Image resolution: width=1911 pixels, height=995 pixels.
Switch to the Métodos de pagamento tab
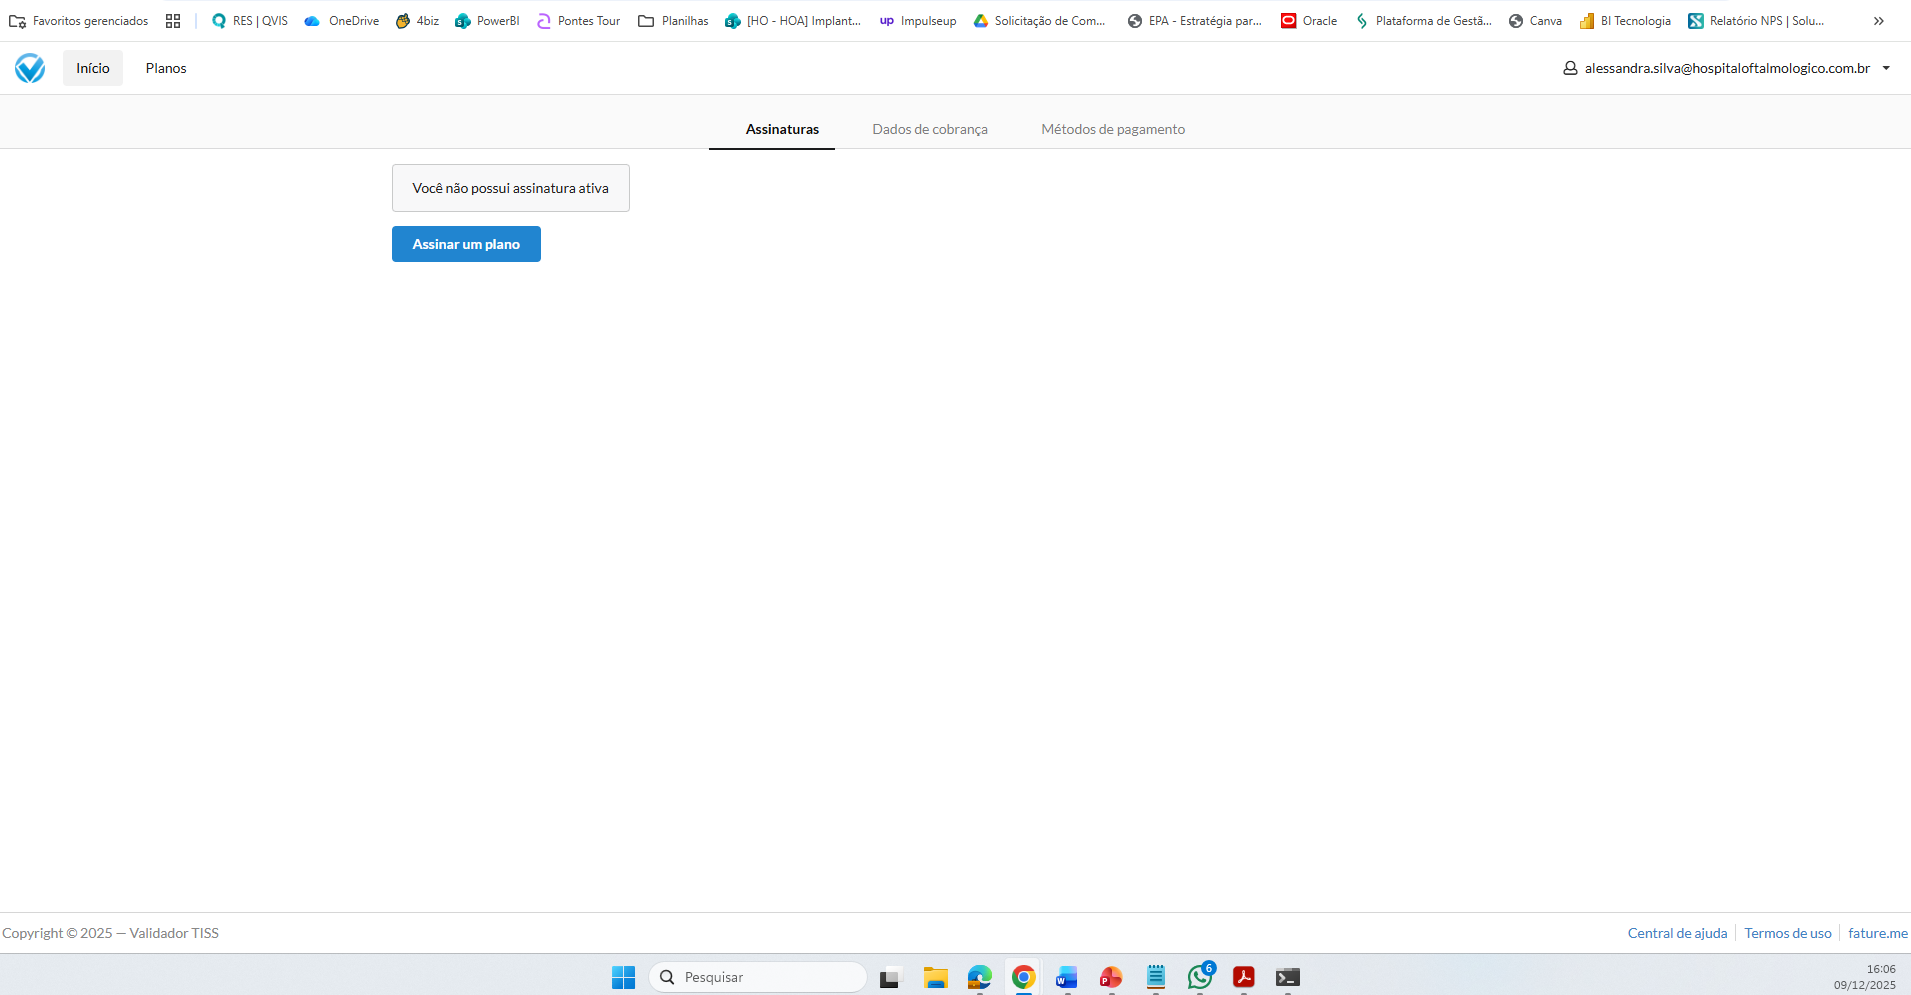point(1112,129)
